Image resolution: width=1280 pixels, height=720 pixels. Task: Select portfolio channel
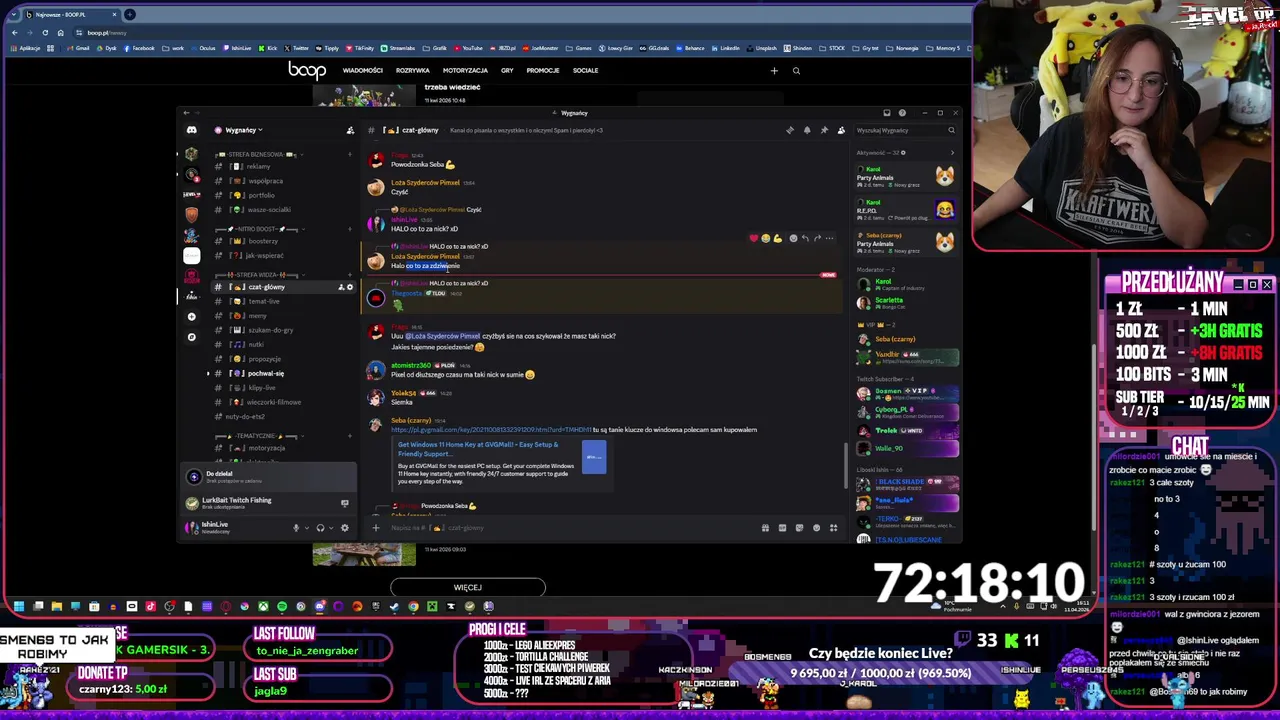(261, 196)
